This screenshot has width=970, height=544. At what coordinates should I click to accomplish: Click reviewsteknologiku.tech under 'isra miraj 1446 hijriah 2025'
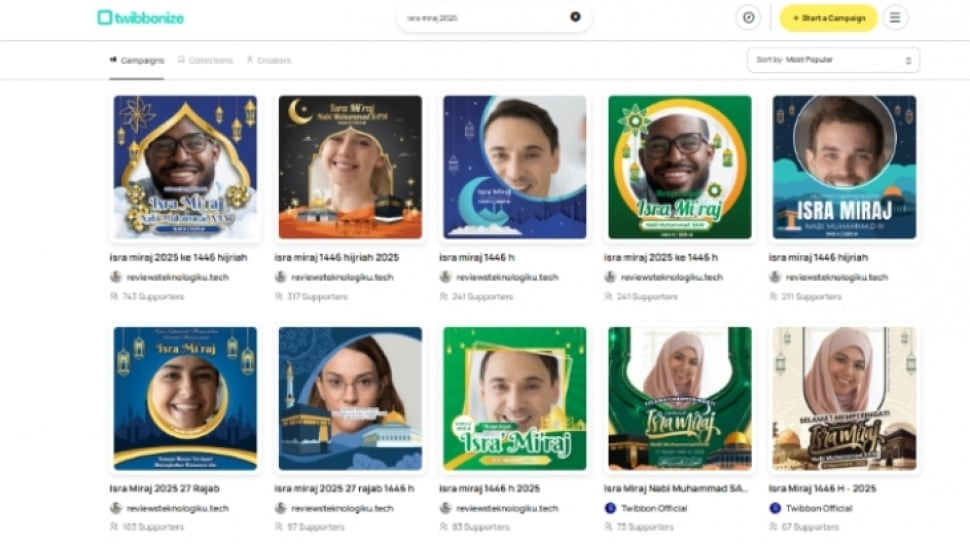[x=342, y=277]
